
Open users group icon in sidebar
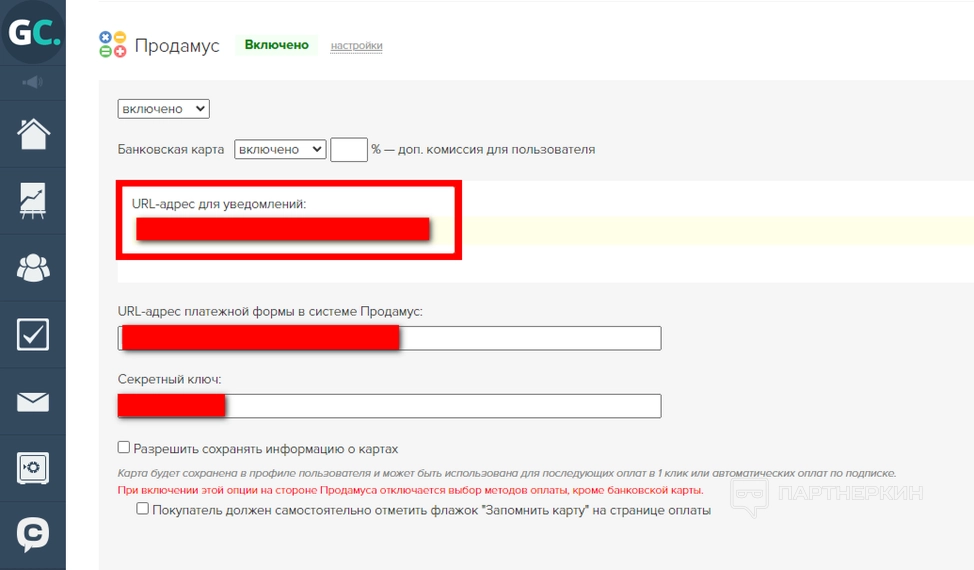33,268
